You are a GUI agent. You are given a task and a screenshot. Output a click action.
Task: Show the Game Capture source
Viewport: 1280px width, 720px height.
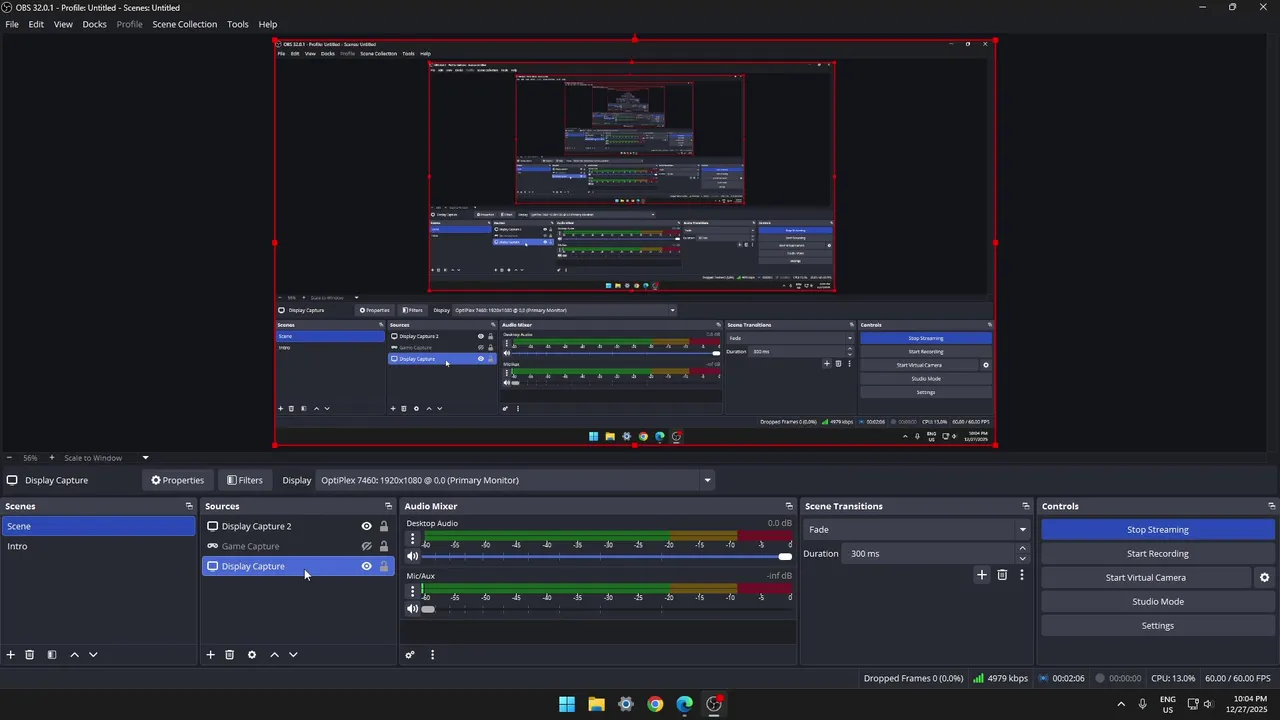366,546
